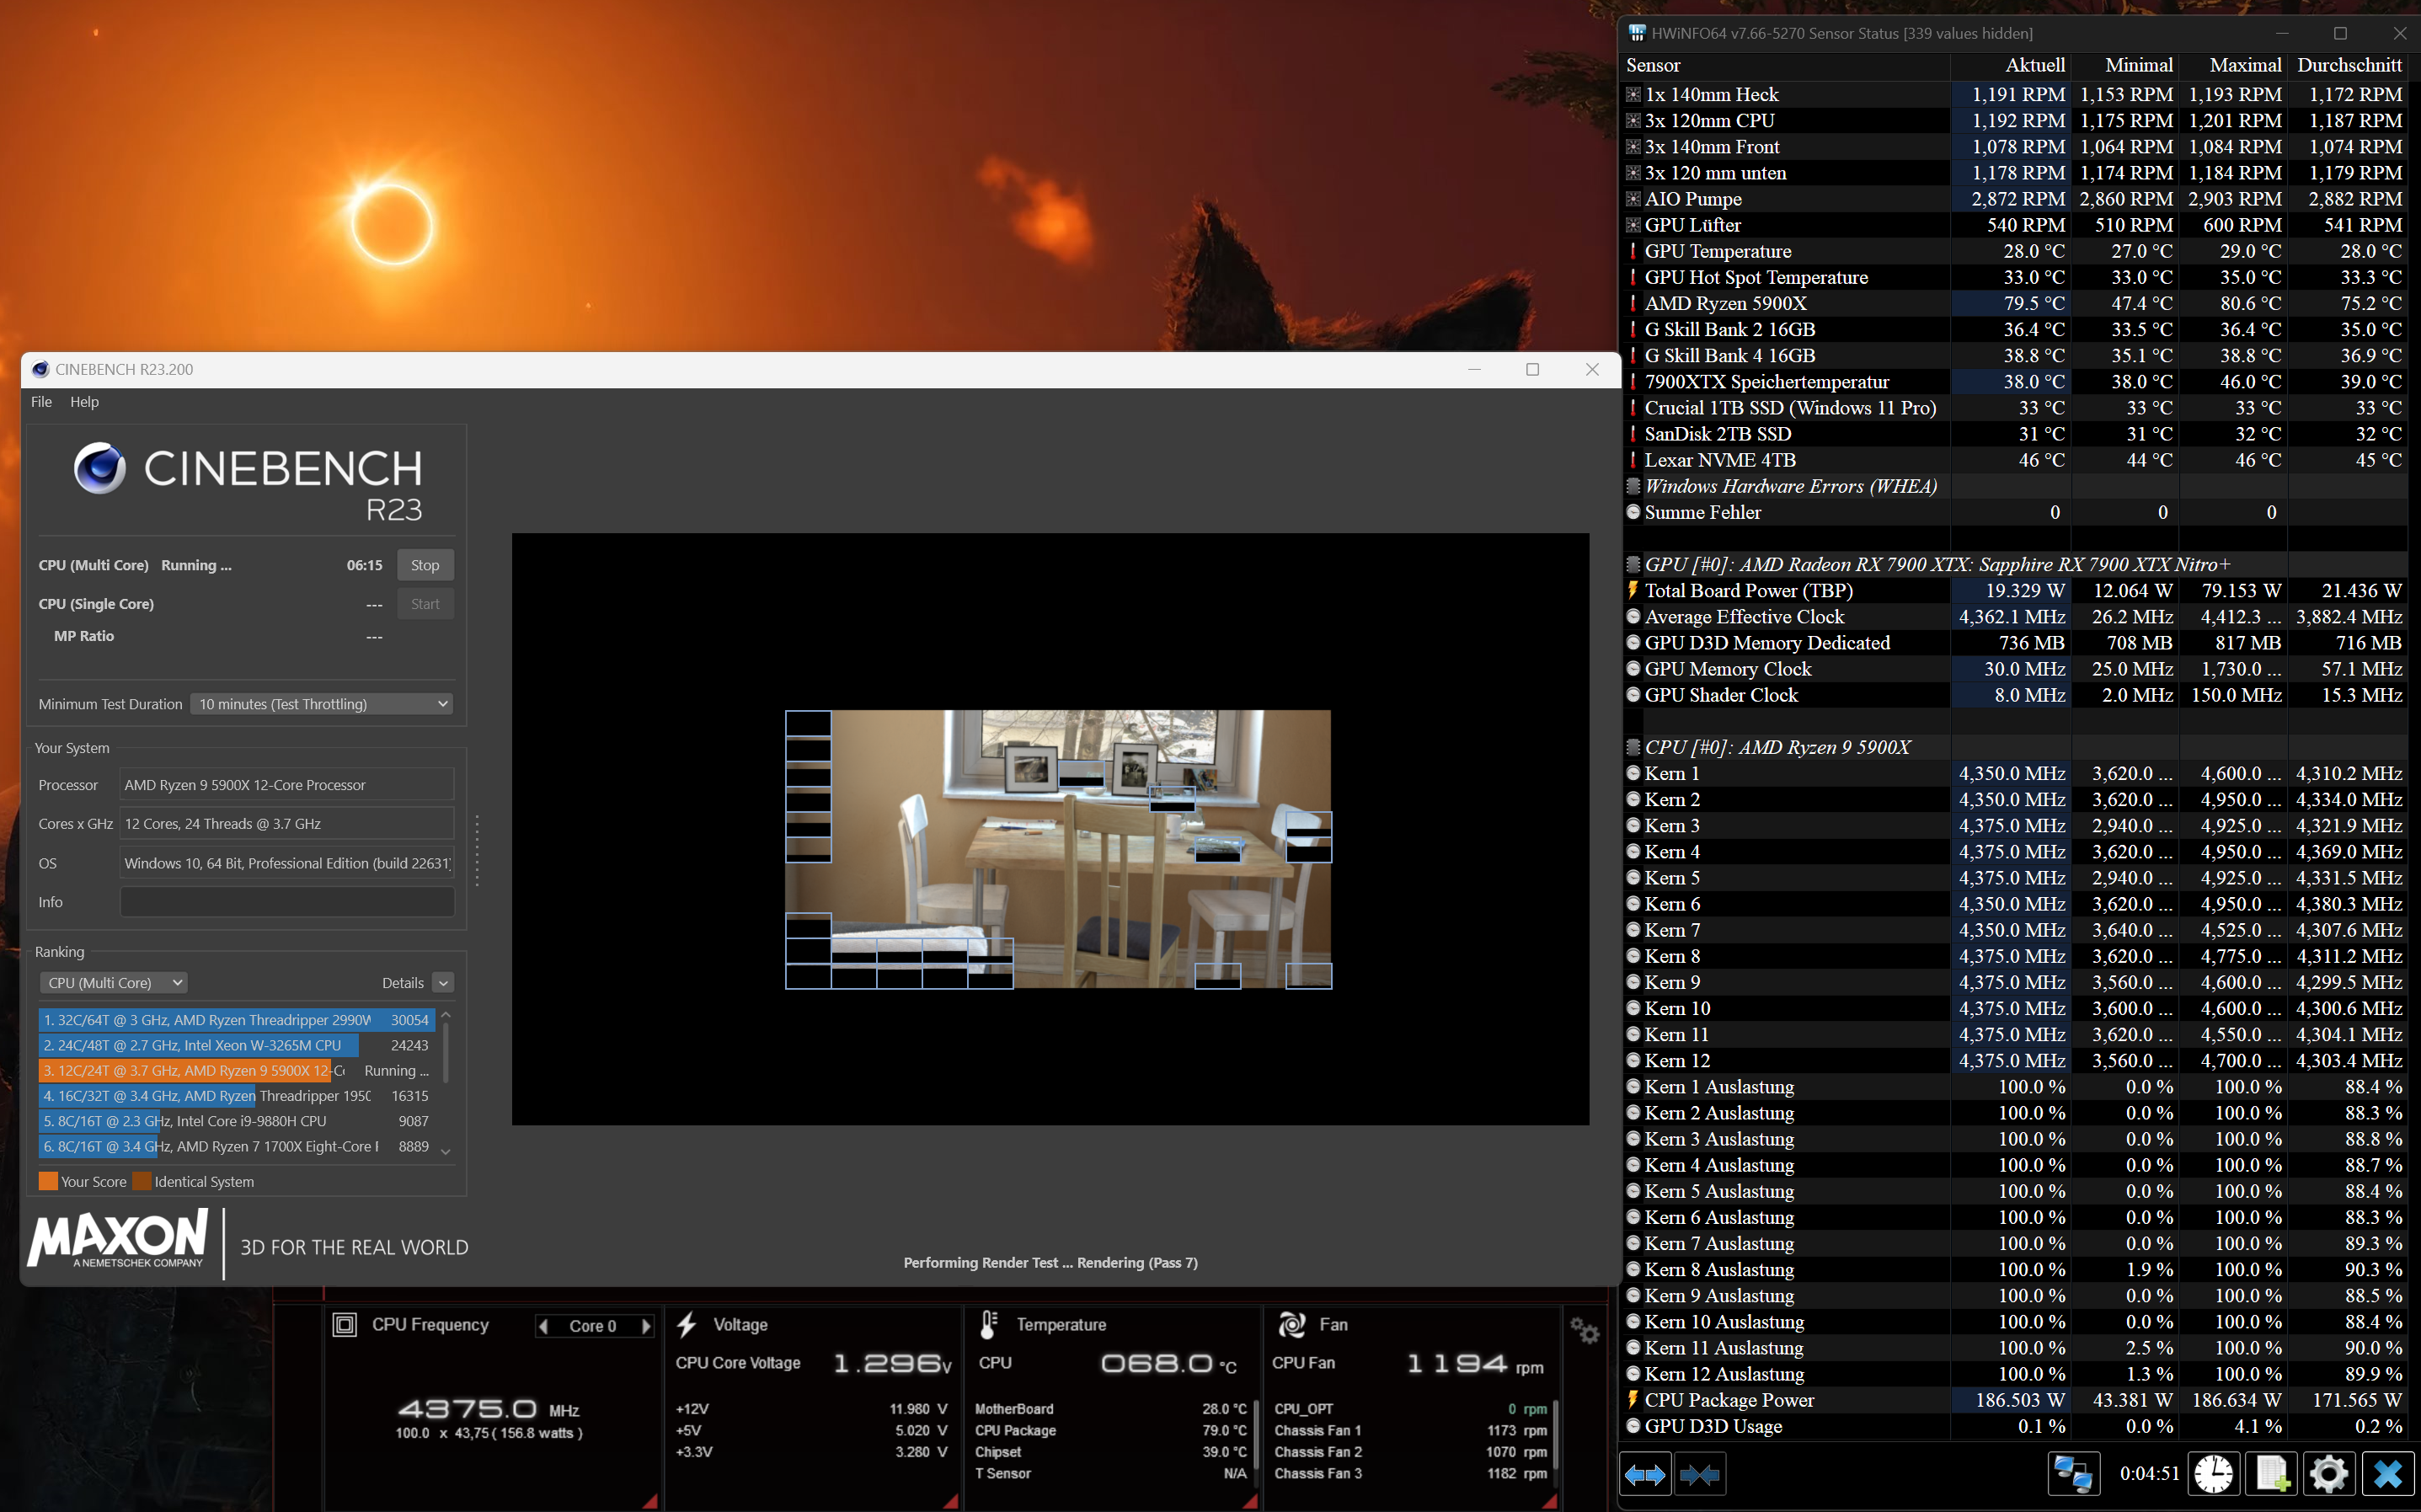The height and width of the screenshot is (1512, 2421).
Task: Click HWiNFO expand columns arrows icon
Action: [1645, 1474]
